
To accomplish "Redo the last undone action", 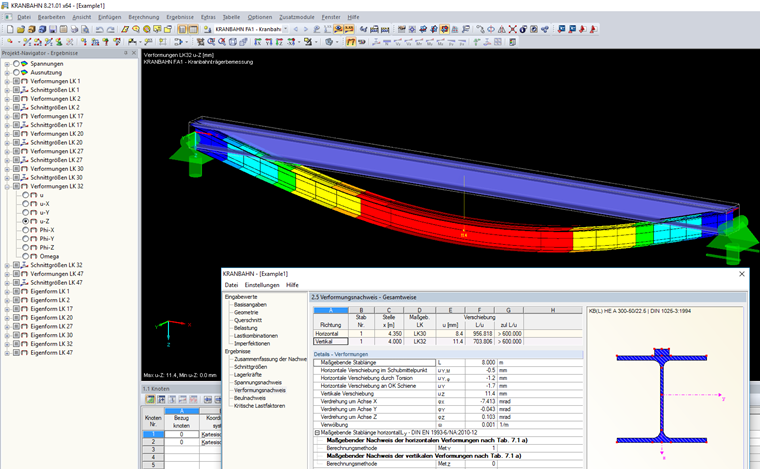I will tap(111, 29).
